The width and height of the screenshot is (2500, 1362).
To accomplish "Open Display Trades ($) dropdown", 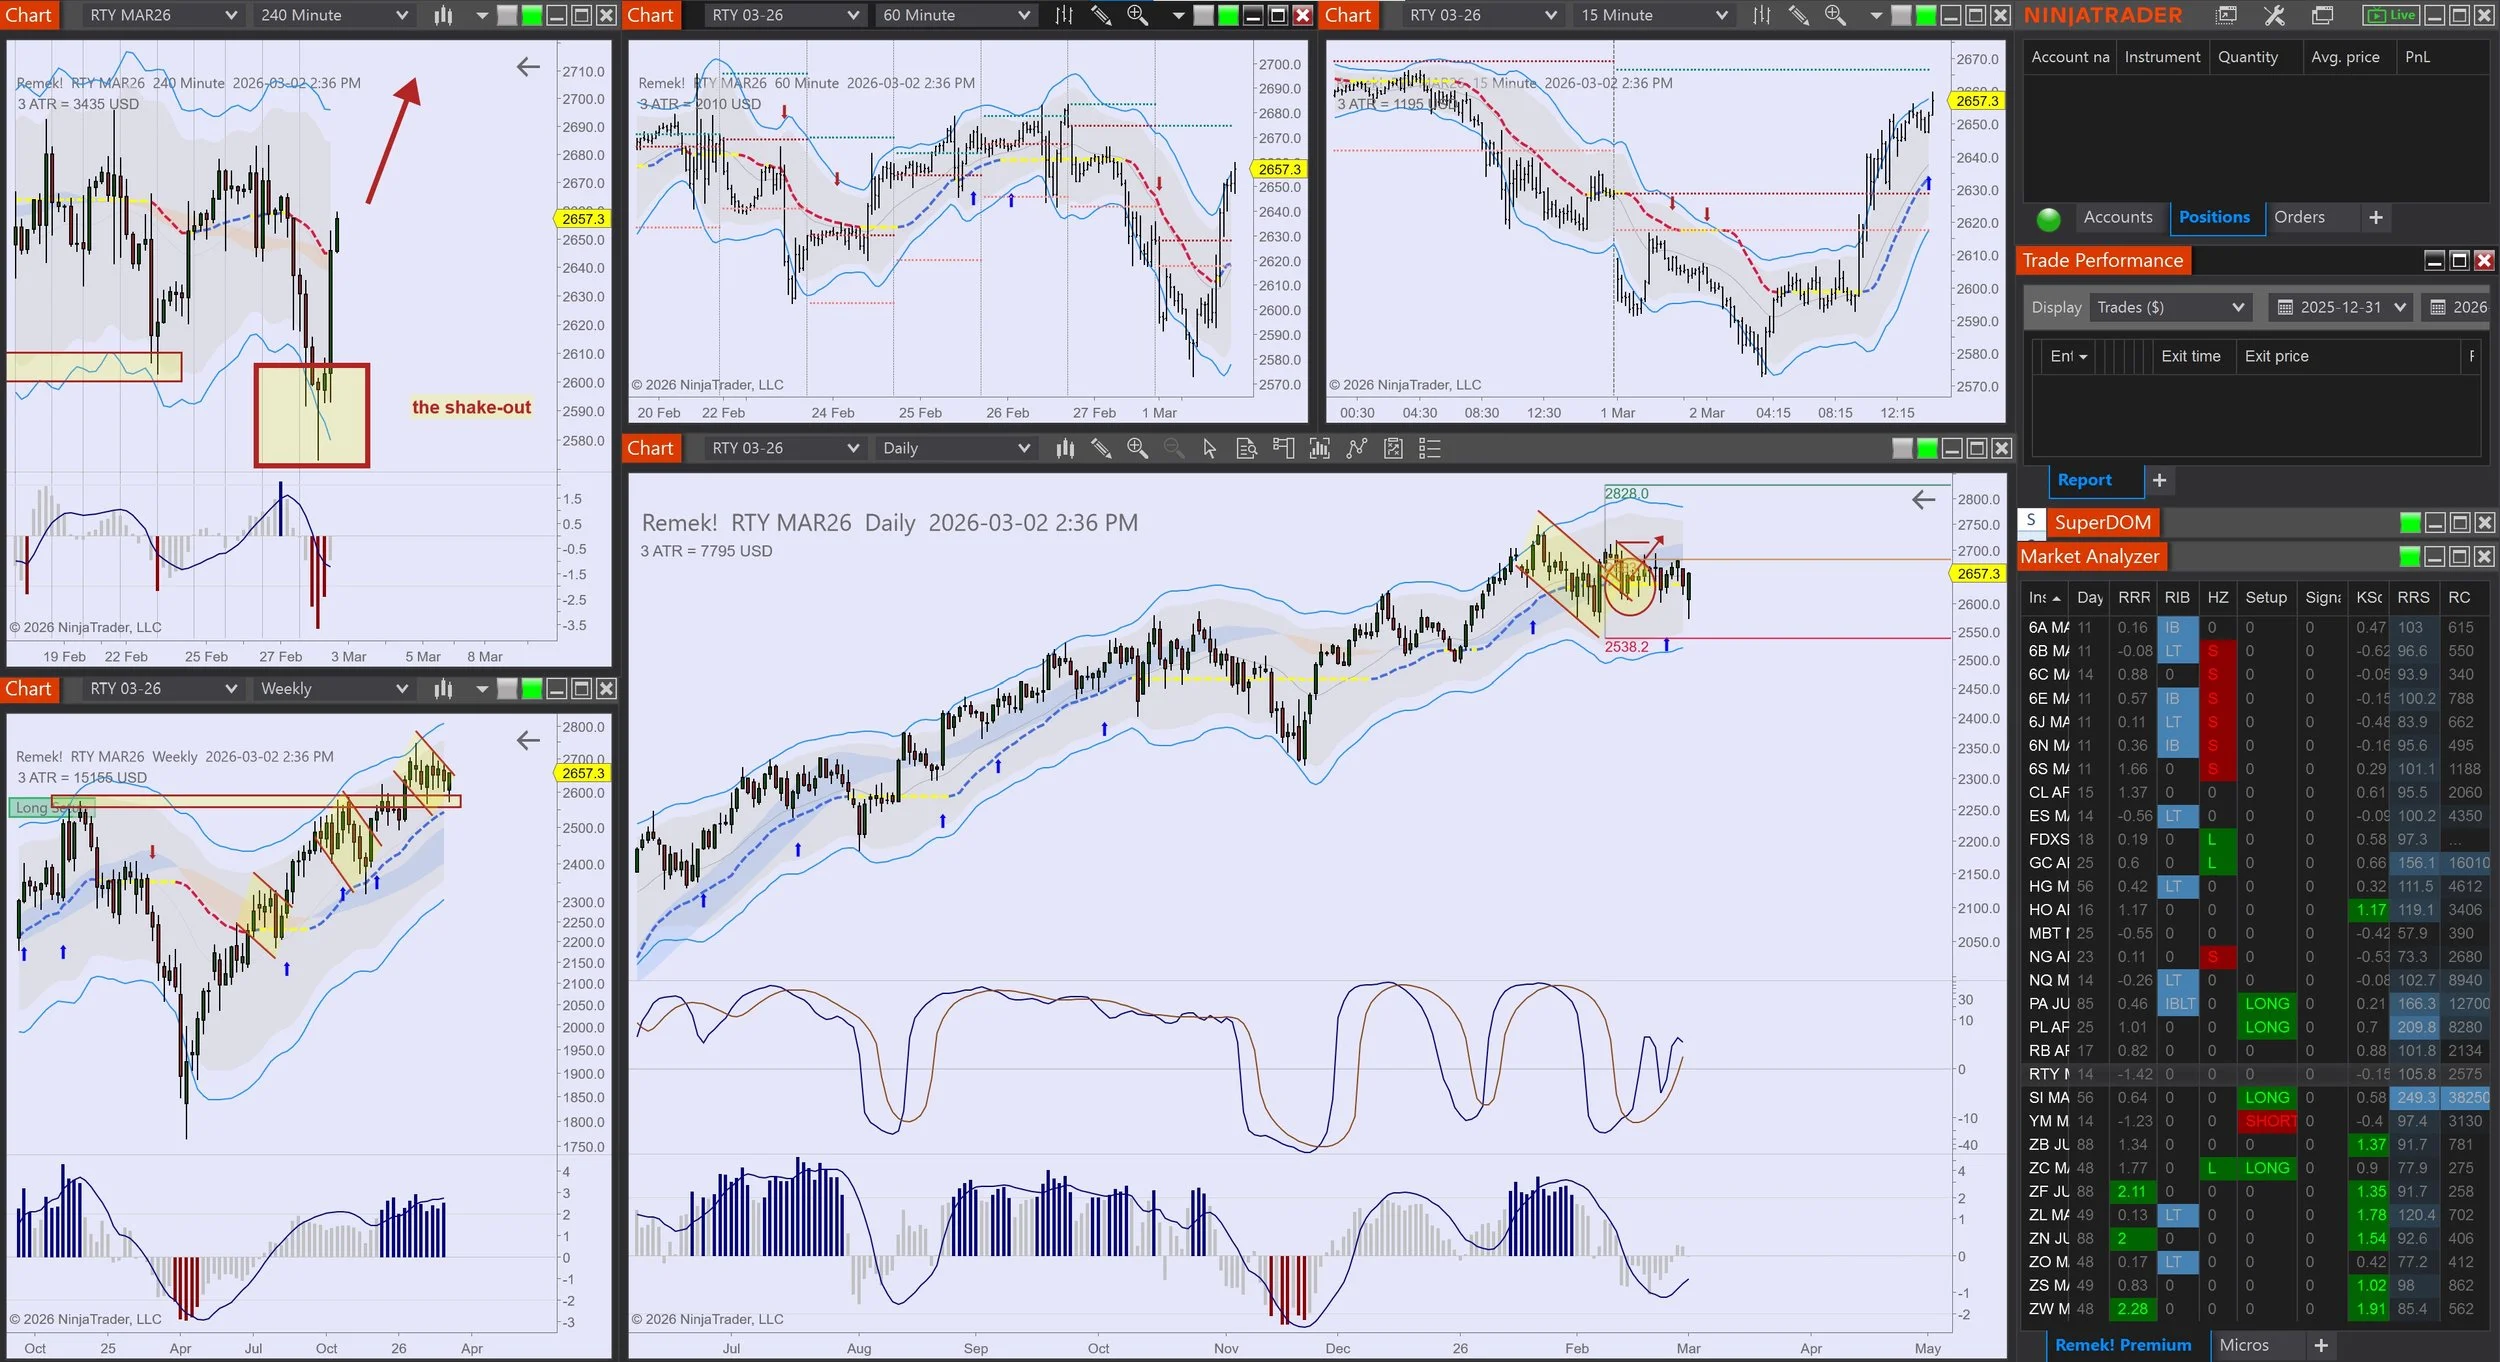I will coord(2170,307).
